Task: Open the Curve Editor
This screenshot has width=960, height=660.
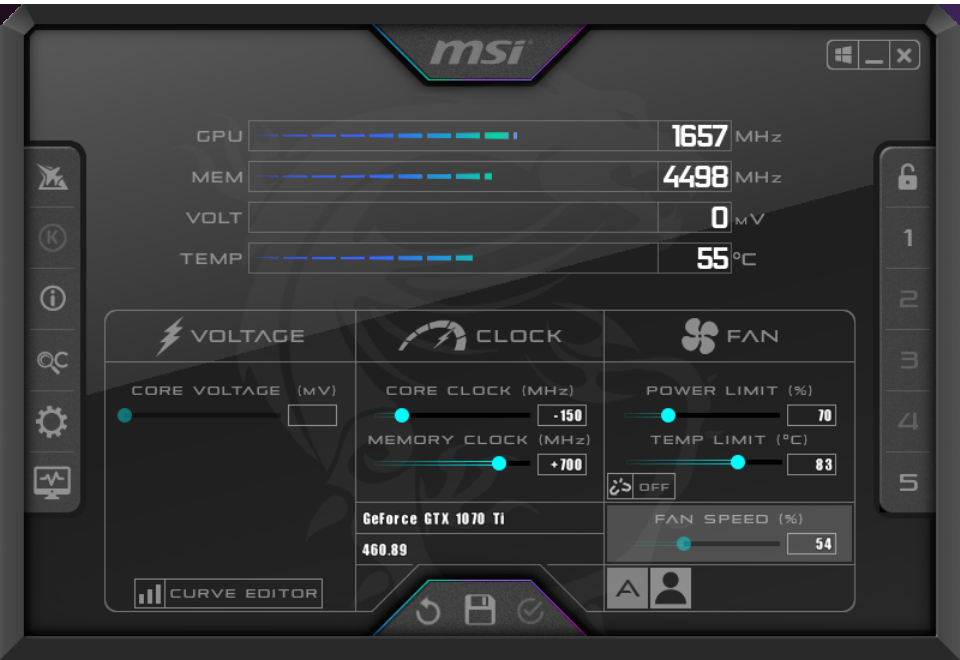Action: pyautogui.click(x=228, y=593)
